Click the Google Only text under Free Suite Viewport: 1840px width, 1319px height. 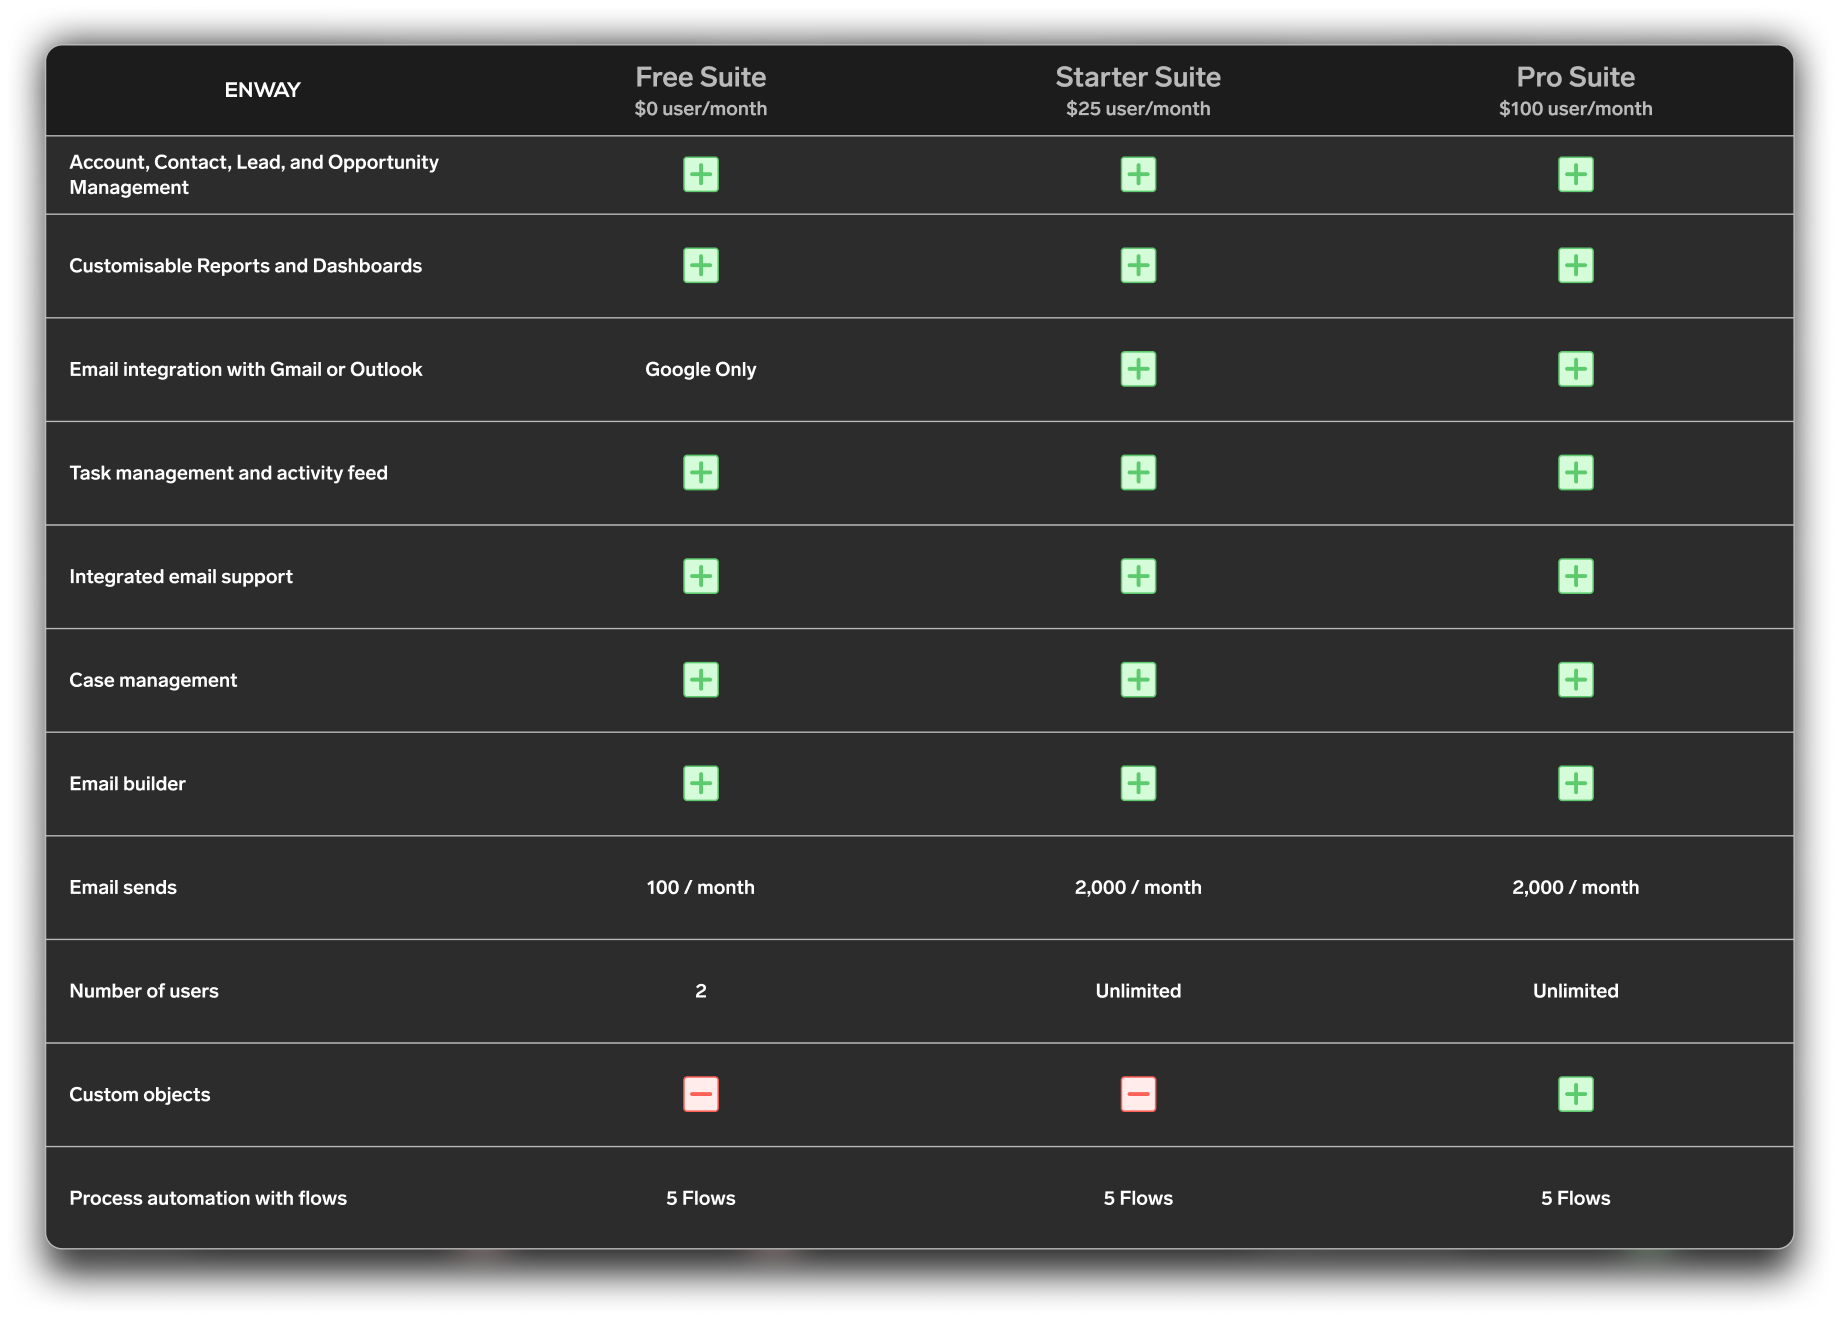pyautogui.click(x=701, y=369)
